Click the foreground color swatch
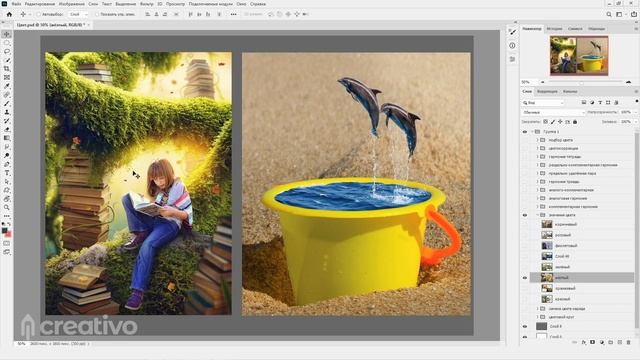The image size is (640, 360). pos(4,231)
